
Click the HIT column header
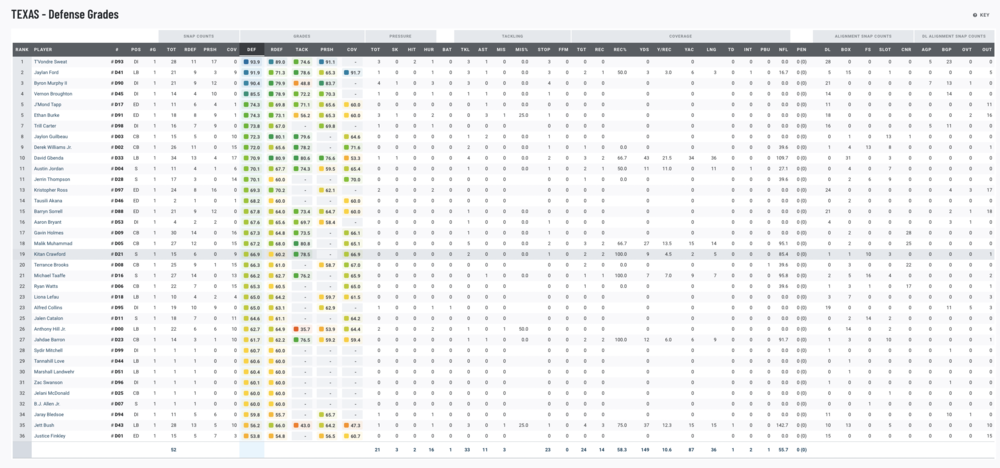tap(414, 49)
